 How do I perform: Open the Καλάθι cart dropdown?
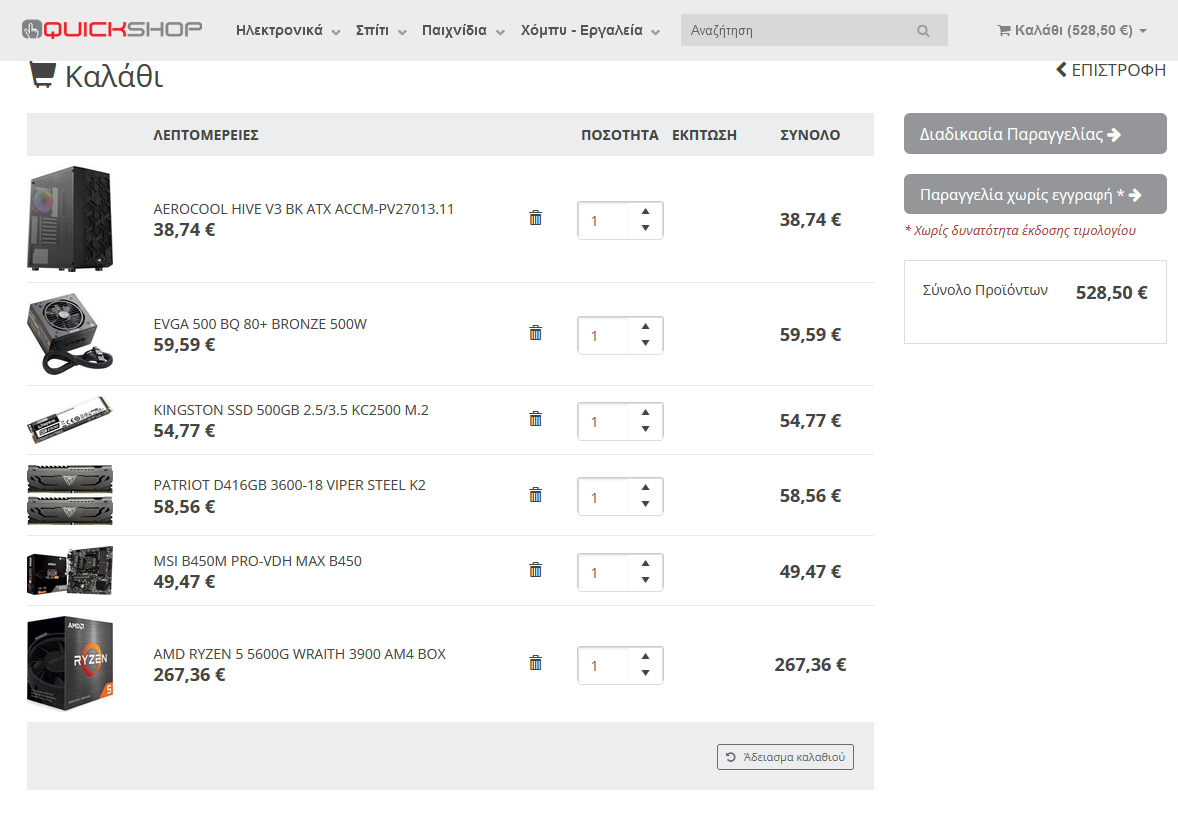pyautogui.click(x=1072, y=30)
